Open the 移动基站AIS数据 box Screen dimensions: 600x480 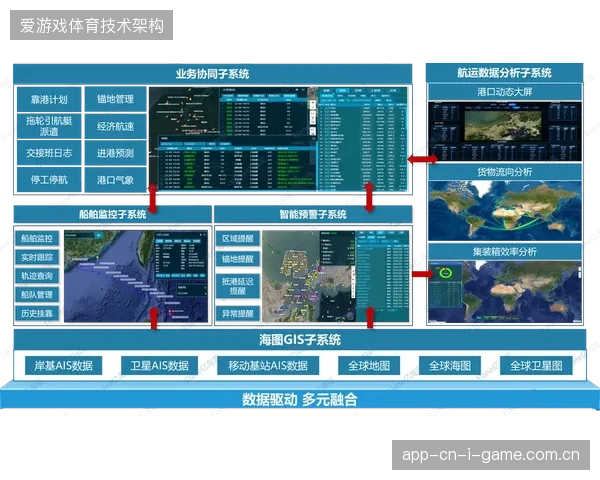(x=268, y=366)
